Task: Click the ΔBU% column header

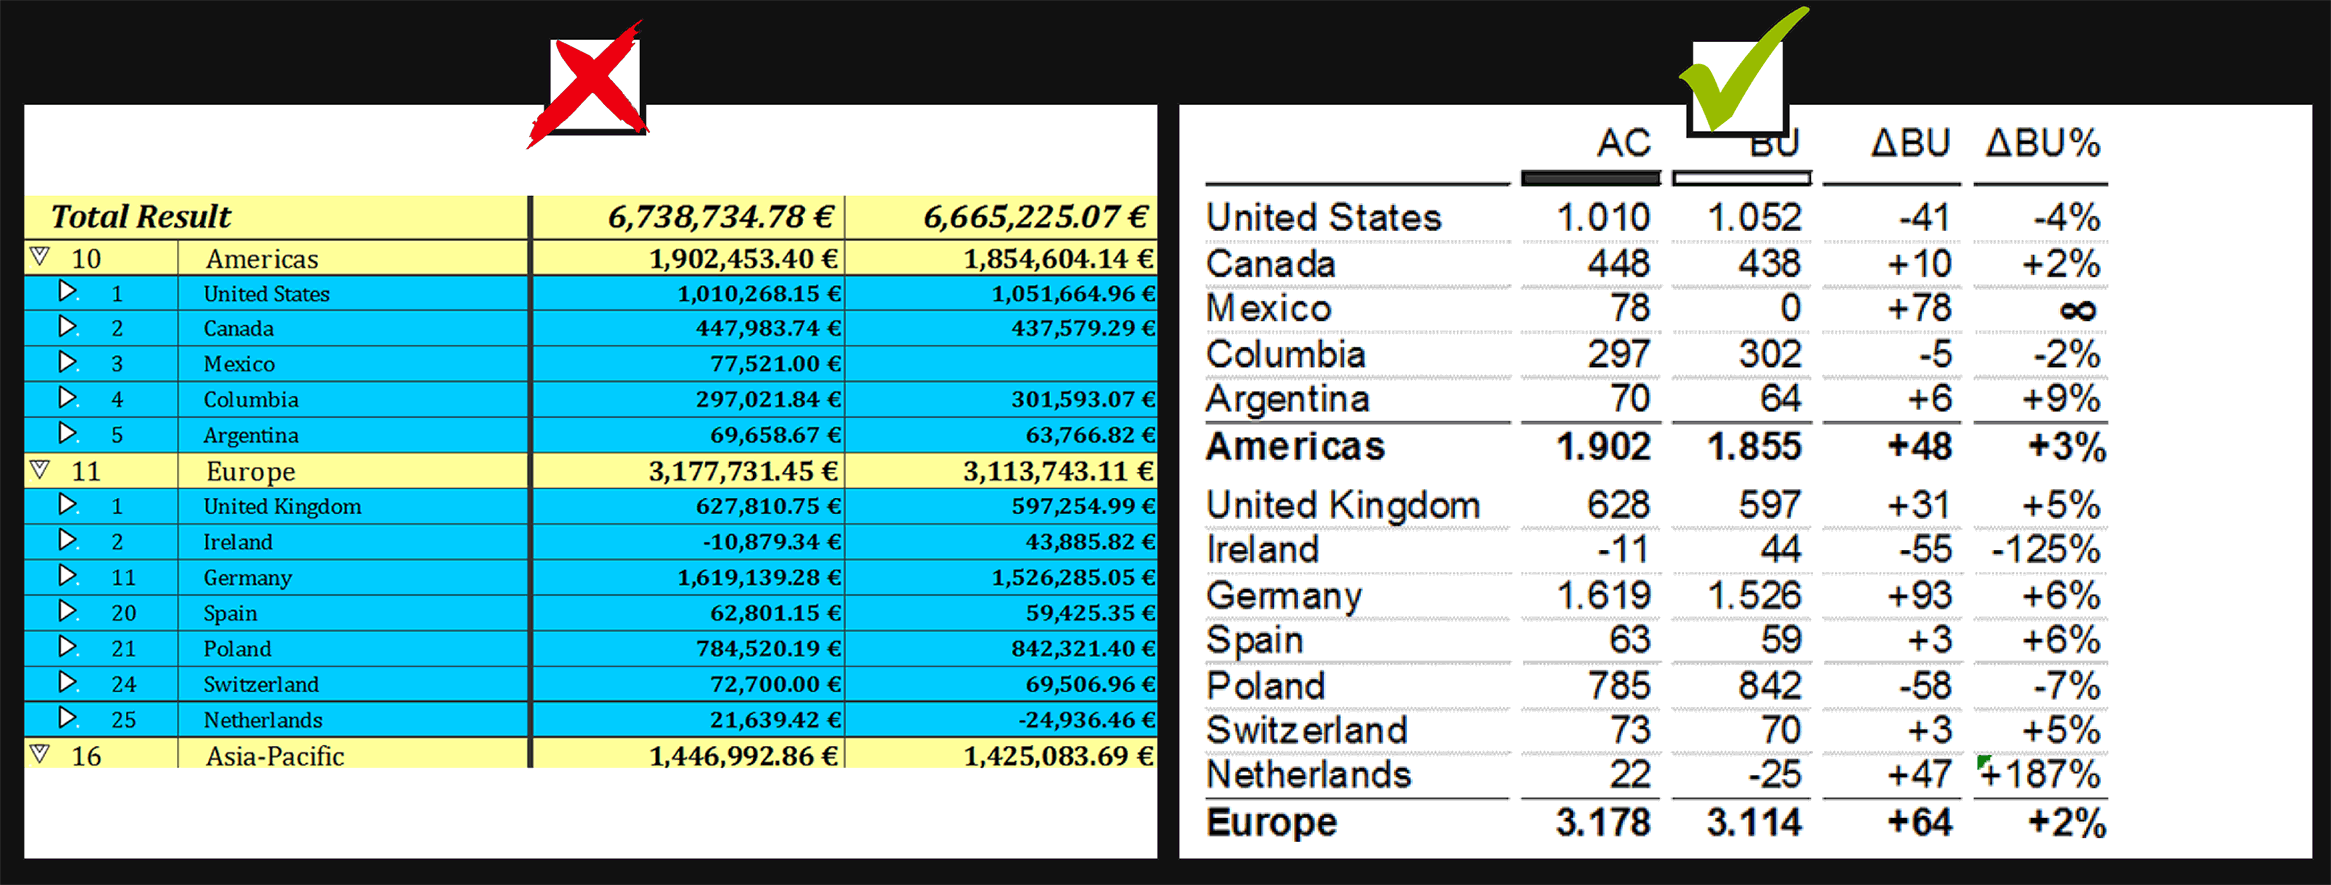Action: 2042,143
